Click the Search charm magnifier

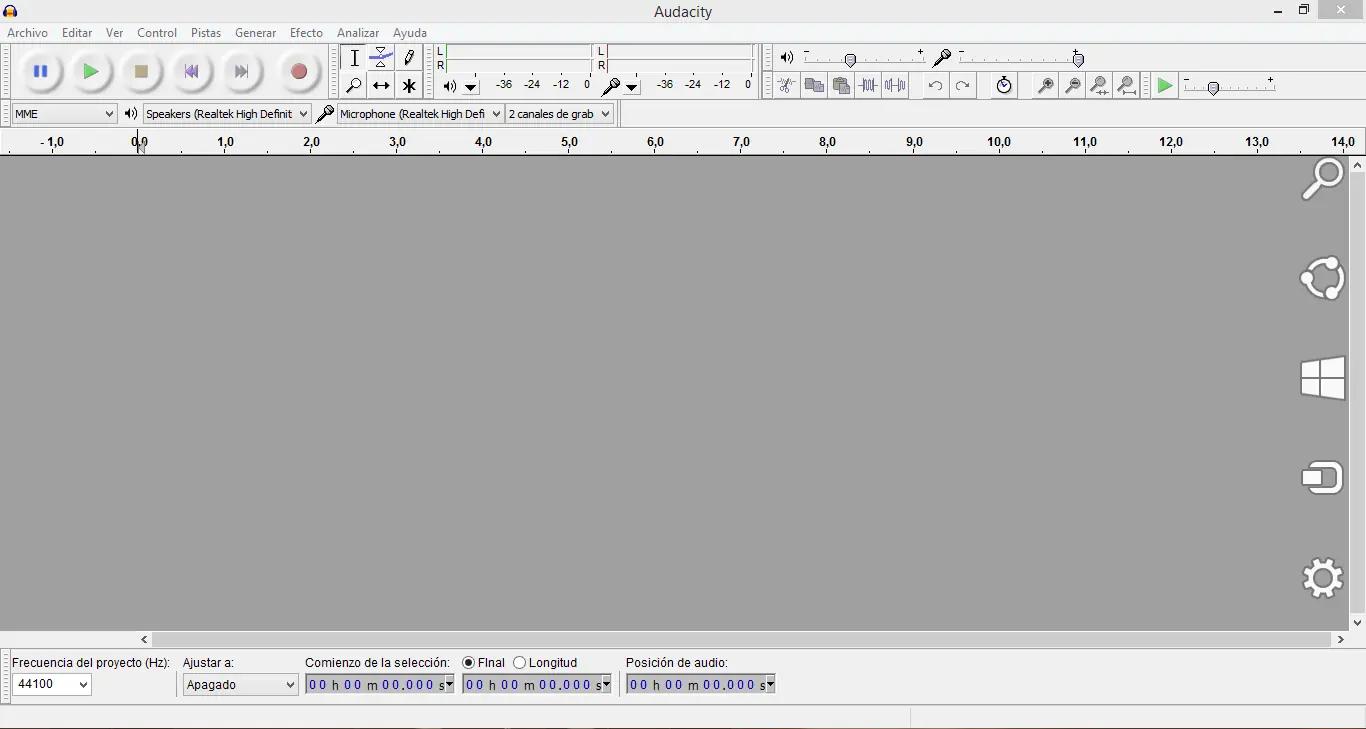[x=1322, y=180]
